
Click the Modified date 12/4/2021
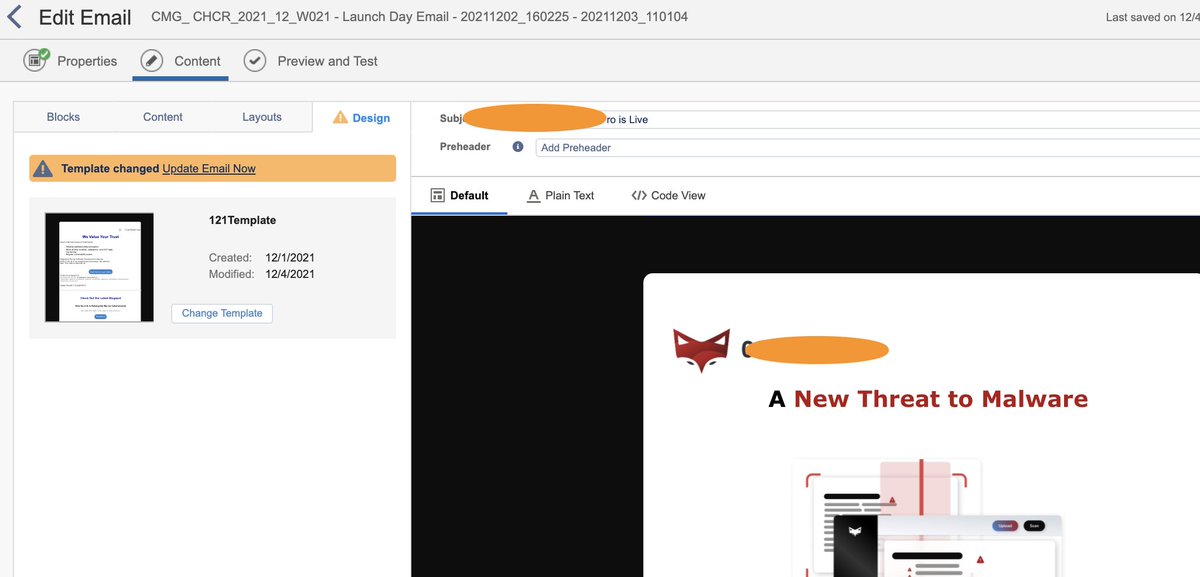(290, 274)
